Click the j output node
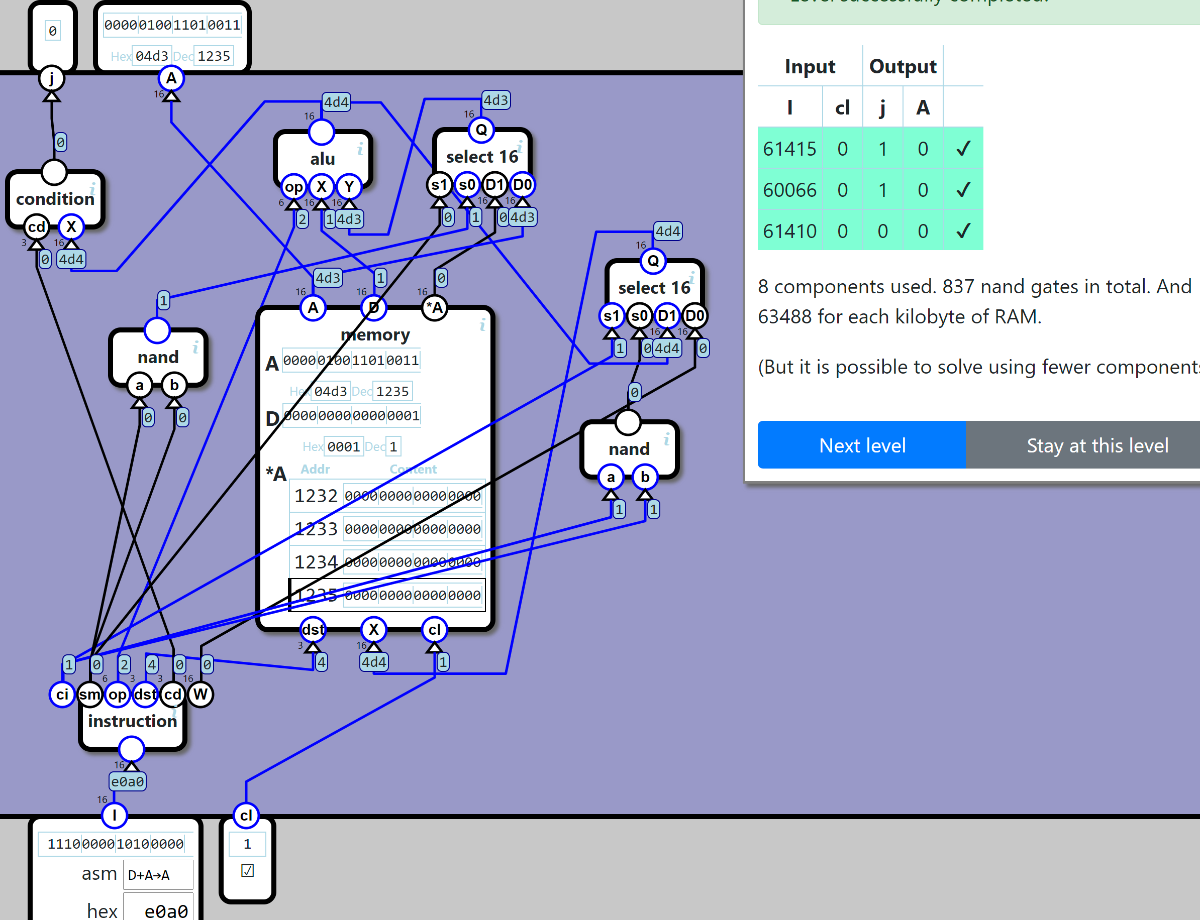1200x920 pixels. click(x=51, y=79)
